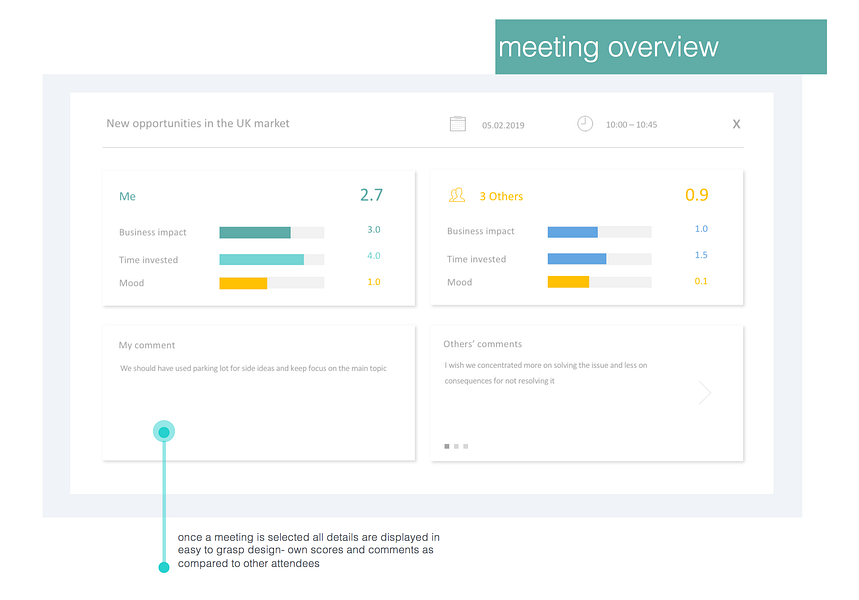Click the 3.0 Business impact value

point(374,230)
